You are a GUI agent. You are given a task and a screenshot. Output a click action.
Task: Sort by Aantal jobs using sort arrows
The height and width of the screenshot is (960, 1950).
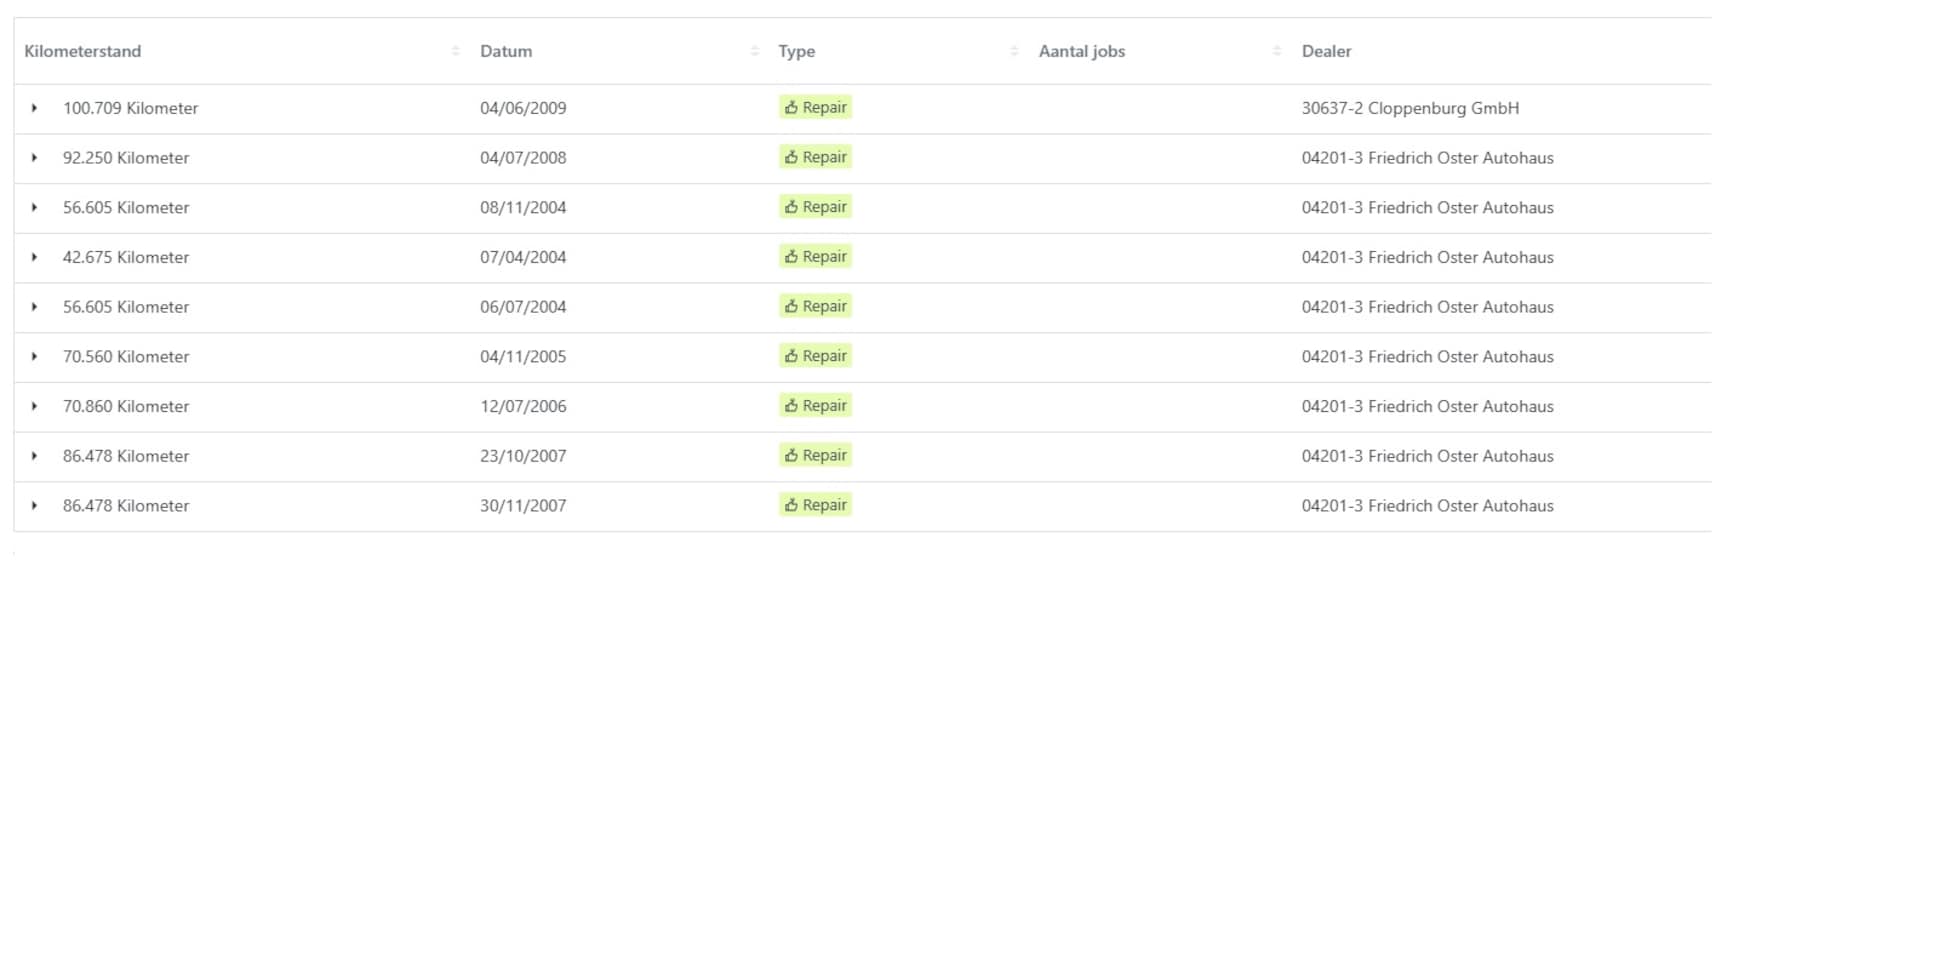pyautogui.click(x=1276, y=51)
